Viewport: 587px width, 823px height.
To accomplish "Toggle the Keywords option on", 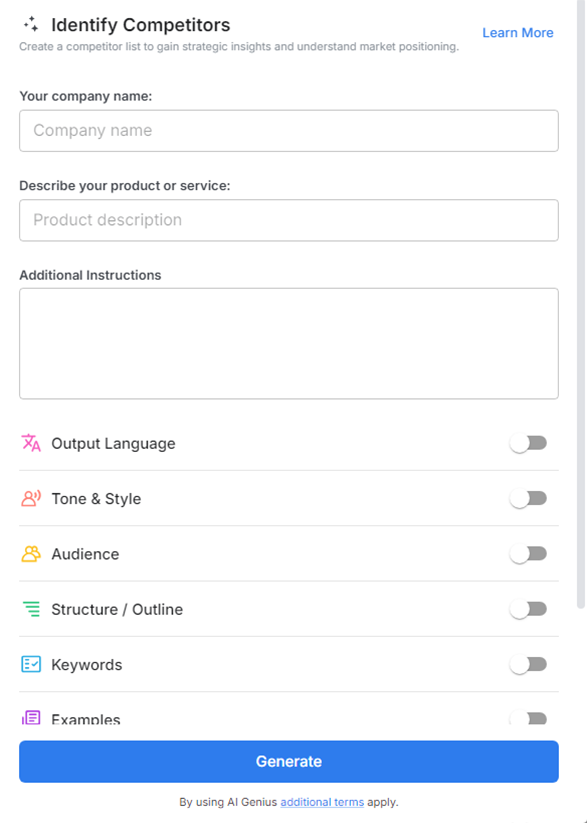I will 529,664.
